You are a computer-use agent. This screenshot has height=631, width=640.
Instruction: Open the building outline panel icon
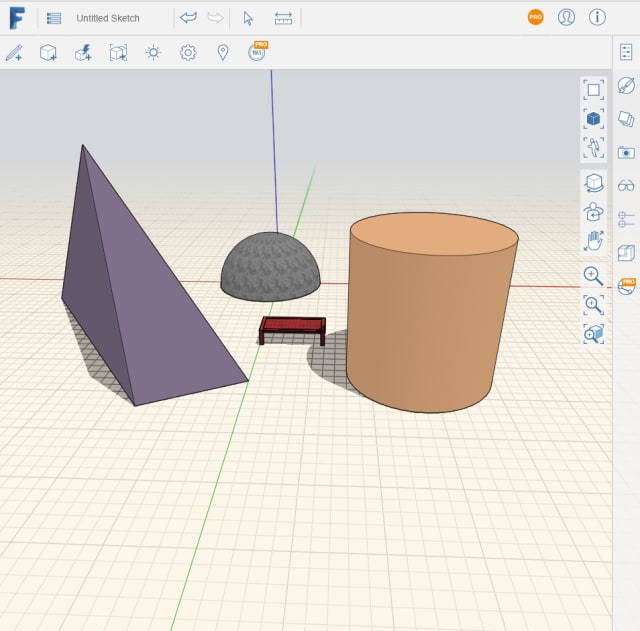(x=626, y=253)
